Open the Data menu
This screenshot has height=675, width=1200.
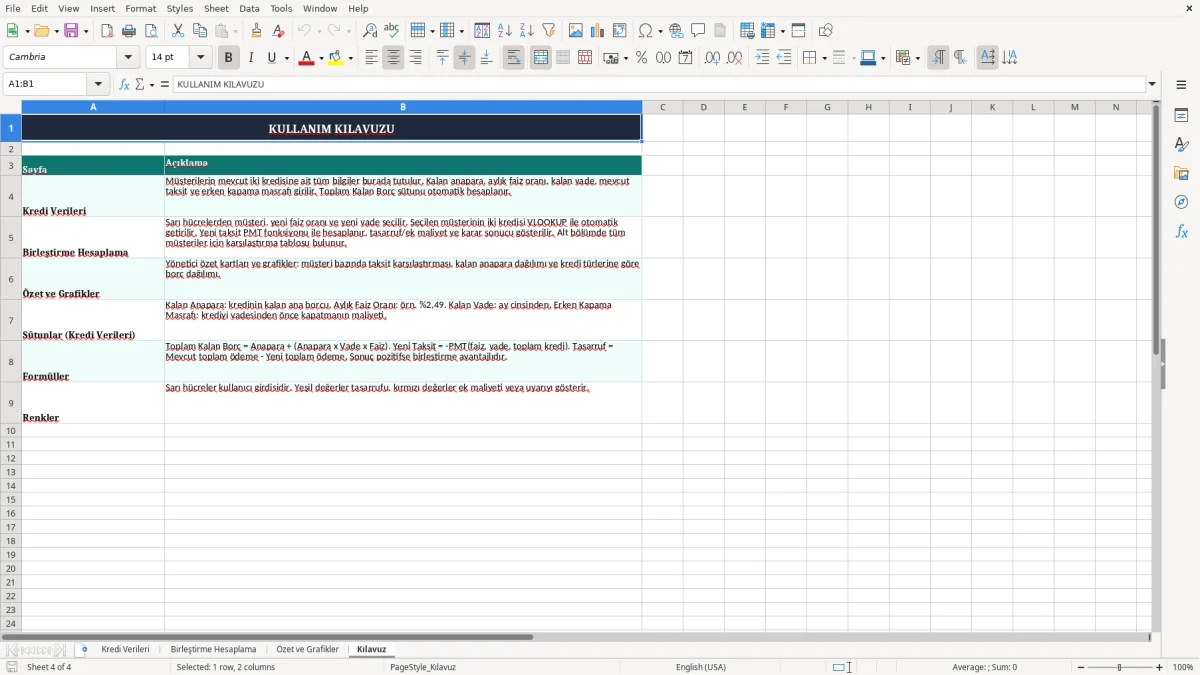[x=249, y=8]
